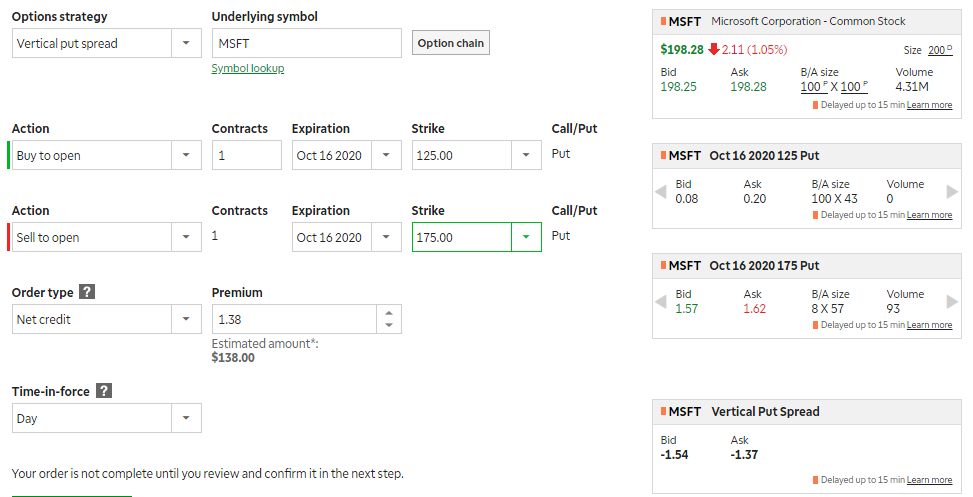Click the Option chain button

click(451, 43)
